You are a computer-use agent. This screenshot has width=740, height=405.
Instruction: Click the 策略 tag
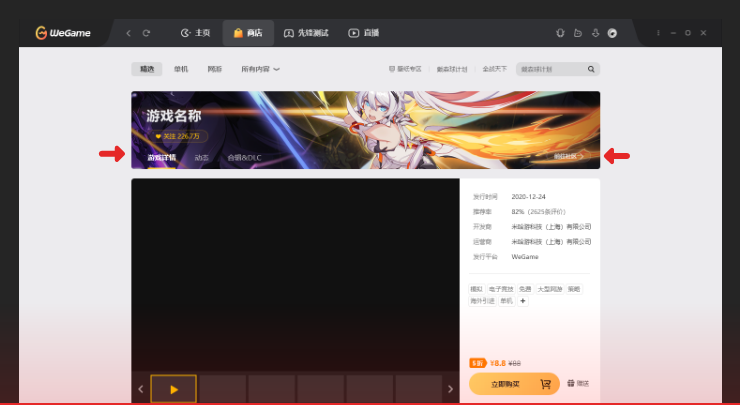tap(574, 289)
